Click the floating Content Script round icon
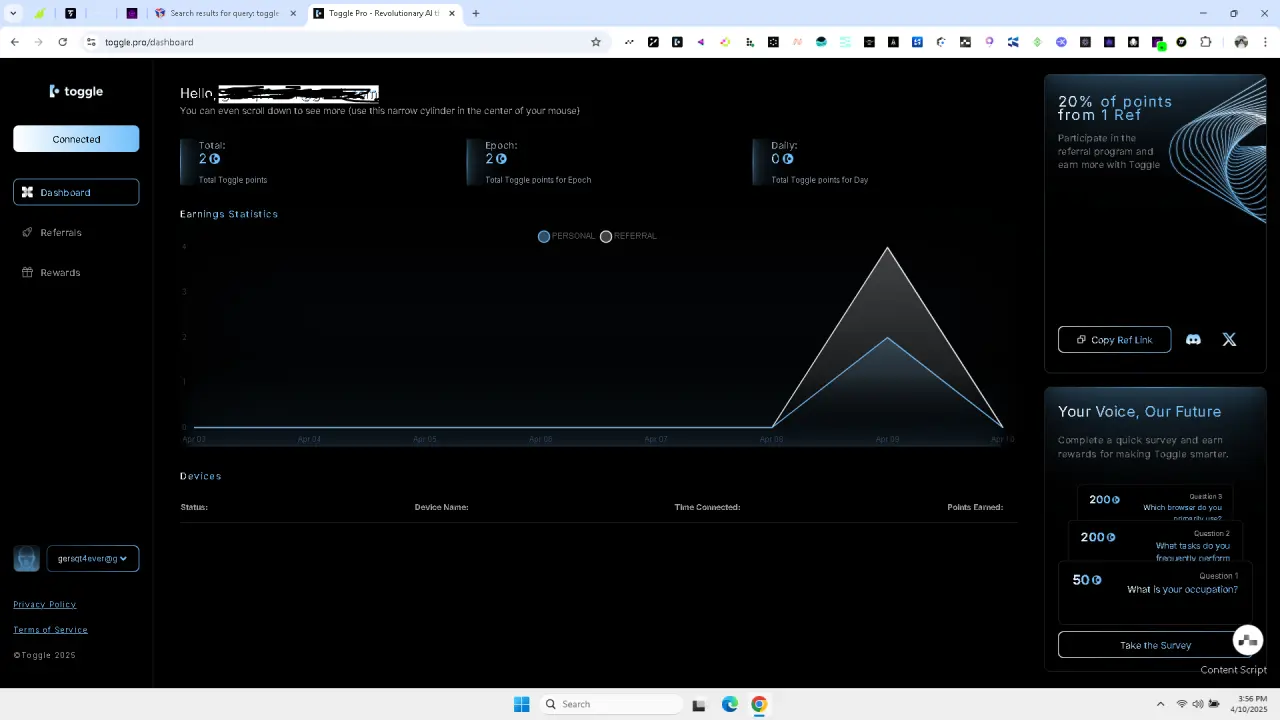The width and height of the screenshot is (1280, 720). click(x=1247, y=640)
